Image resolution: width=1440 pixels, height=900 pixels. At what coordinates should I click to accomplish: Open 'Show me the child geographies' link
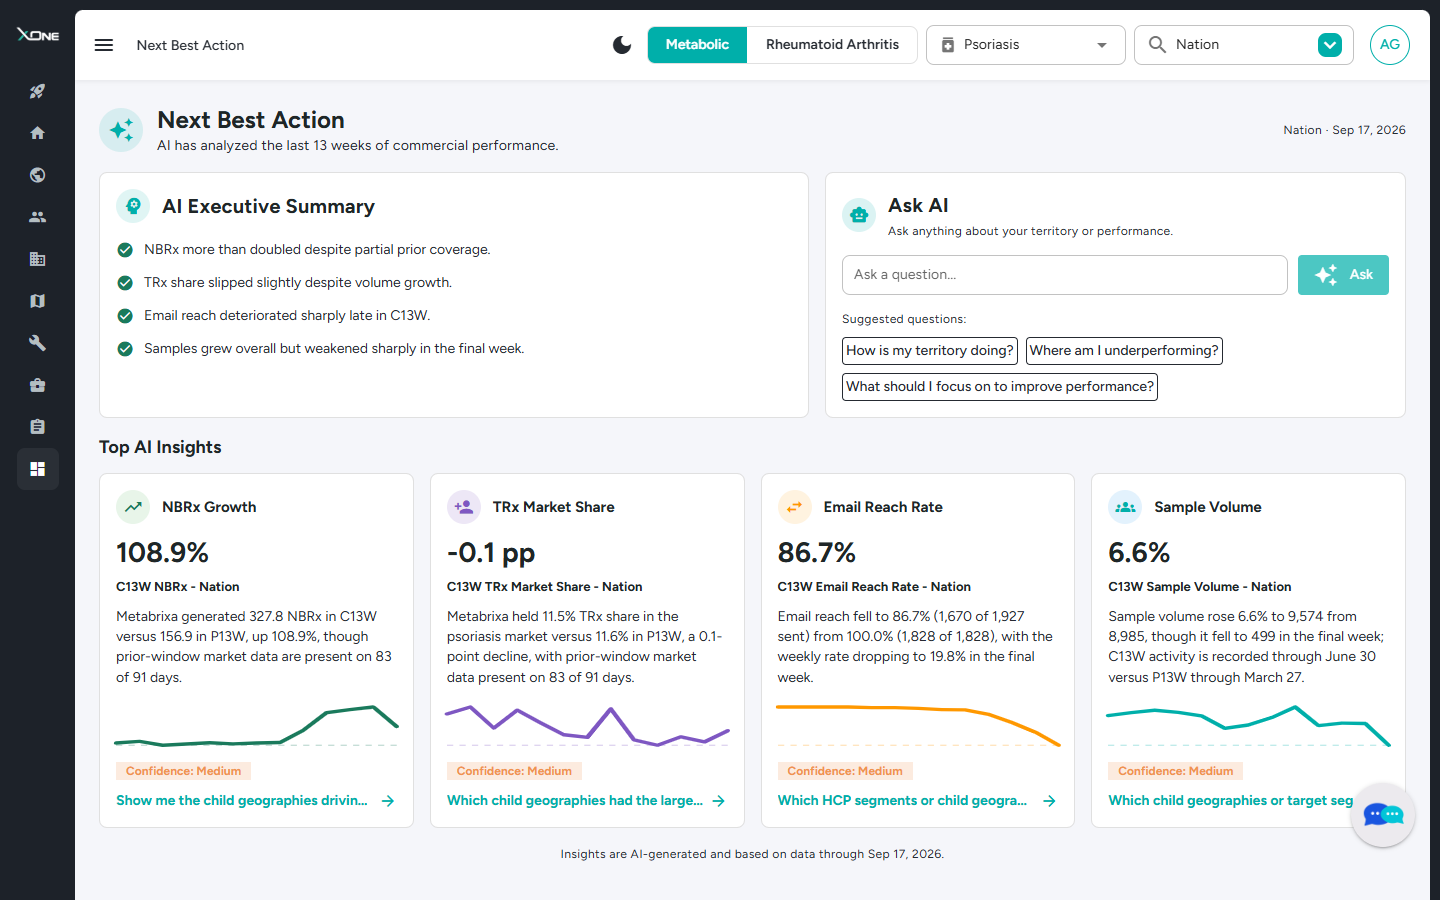pyautogui.click(x=255, y=801)
